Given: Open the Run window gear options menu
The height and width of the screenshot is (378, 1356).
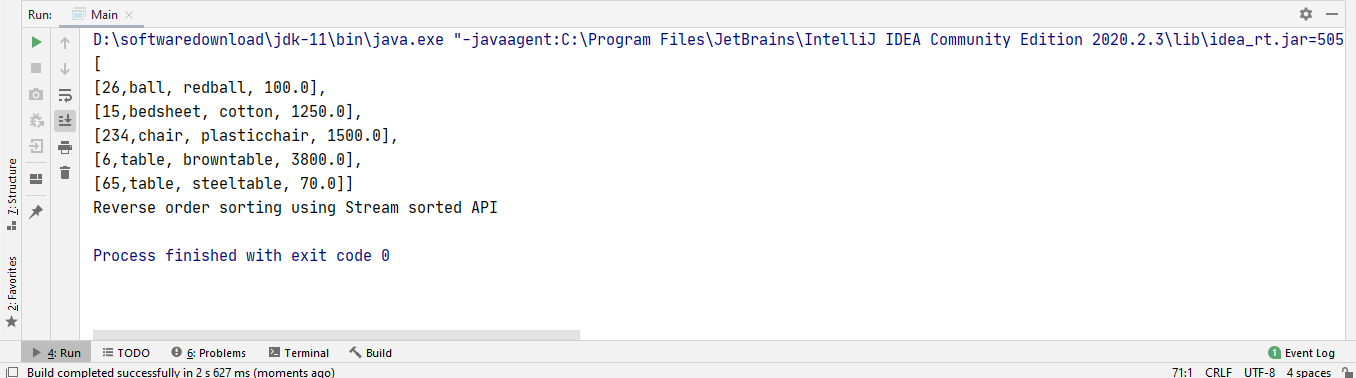Looking at the screenshot, I should [x=1306, y=14].
